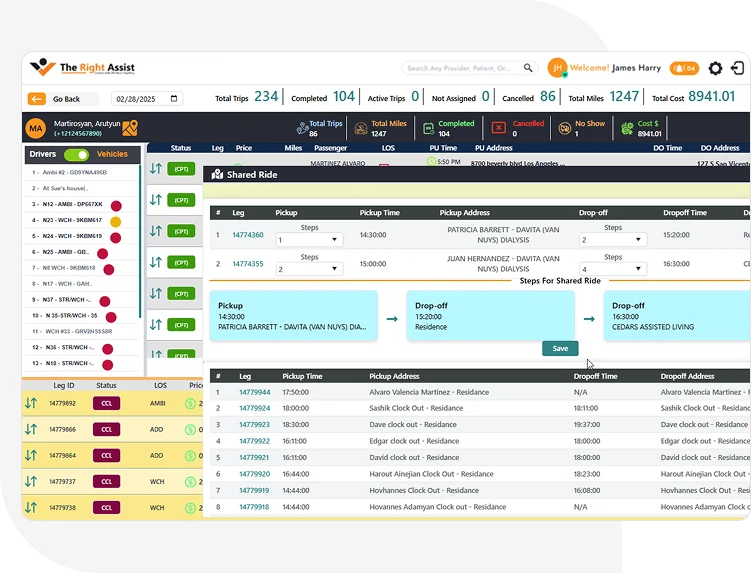Click the Shared Ride map icon
The width and height of the screenshot is (751, 573).
coord(217,174)
